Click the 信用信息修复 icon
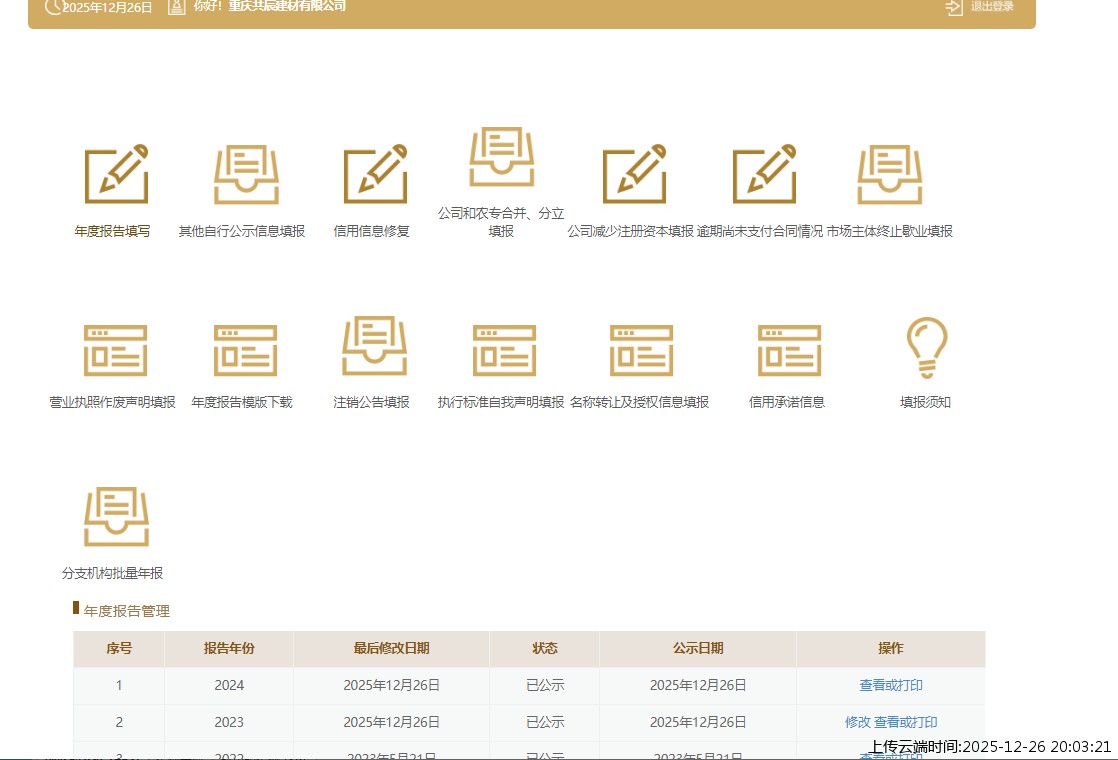1118x760 pixels. pos(375,176)
